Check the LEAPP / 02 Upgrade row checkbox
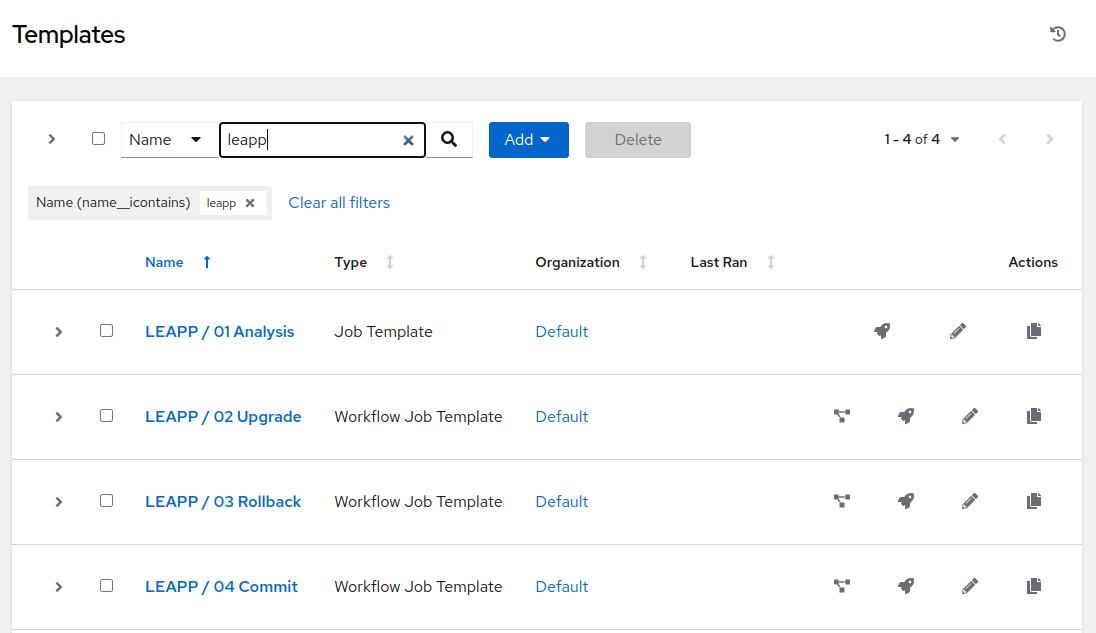Screen dimensions: 1096x633 point(106,416)
